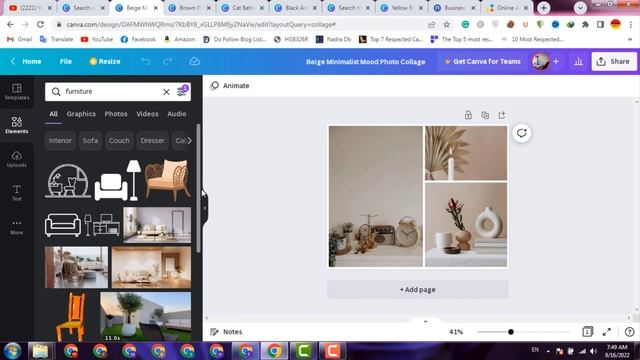Enter fullscreen present mode icon
Screen dimensions: 640x360
607,332
